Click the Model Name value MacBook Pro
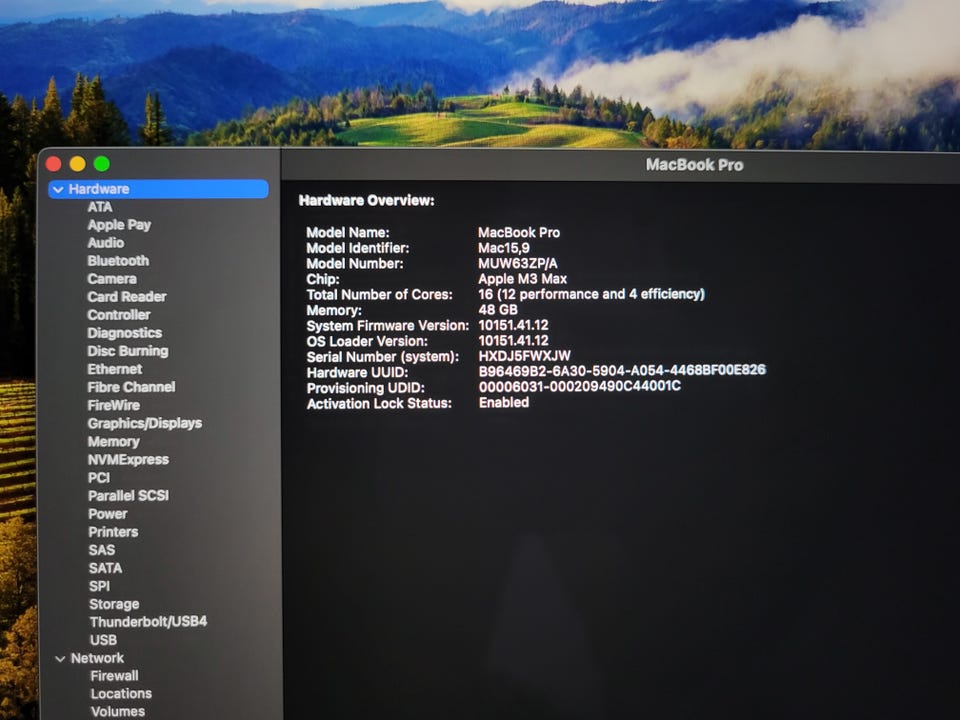960x720 pixels. pyautogui.click(x=519, y=233)
